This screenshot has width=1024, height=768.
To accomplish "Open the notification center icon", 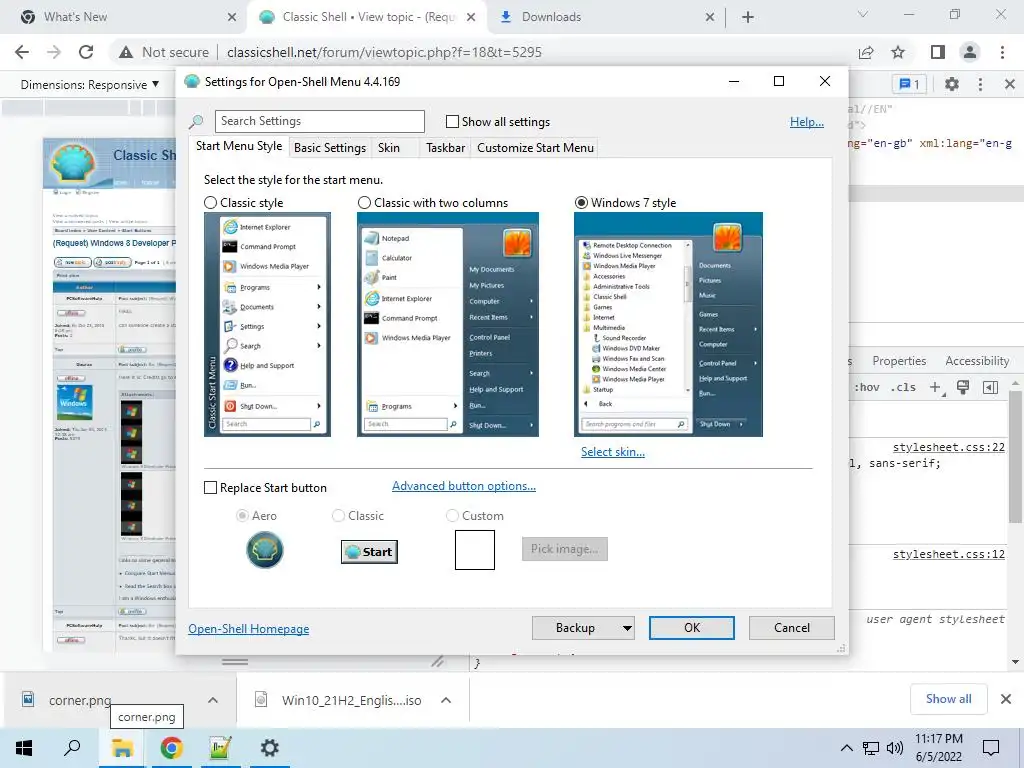I will tap(991, 748).
